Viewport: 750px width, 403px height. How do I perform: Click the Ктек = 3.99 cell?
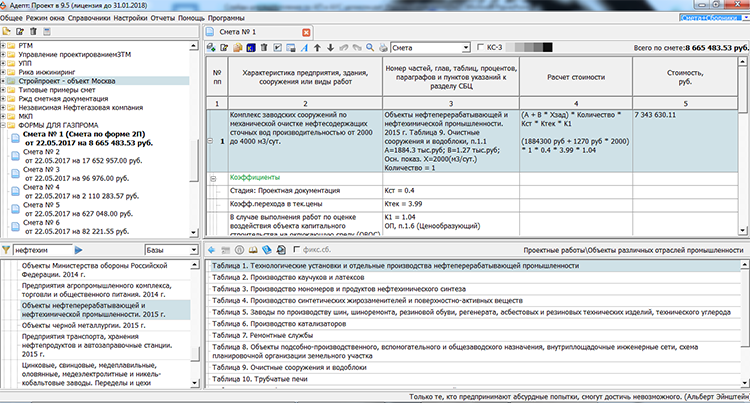[451, 204]
